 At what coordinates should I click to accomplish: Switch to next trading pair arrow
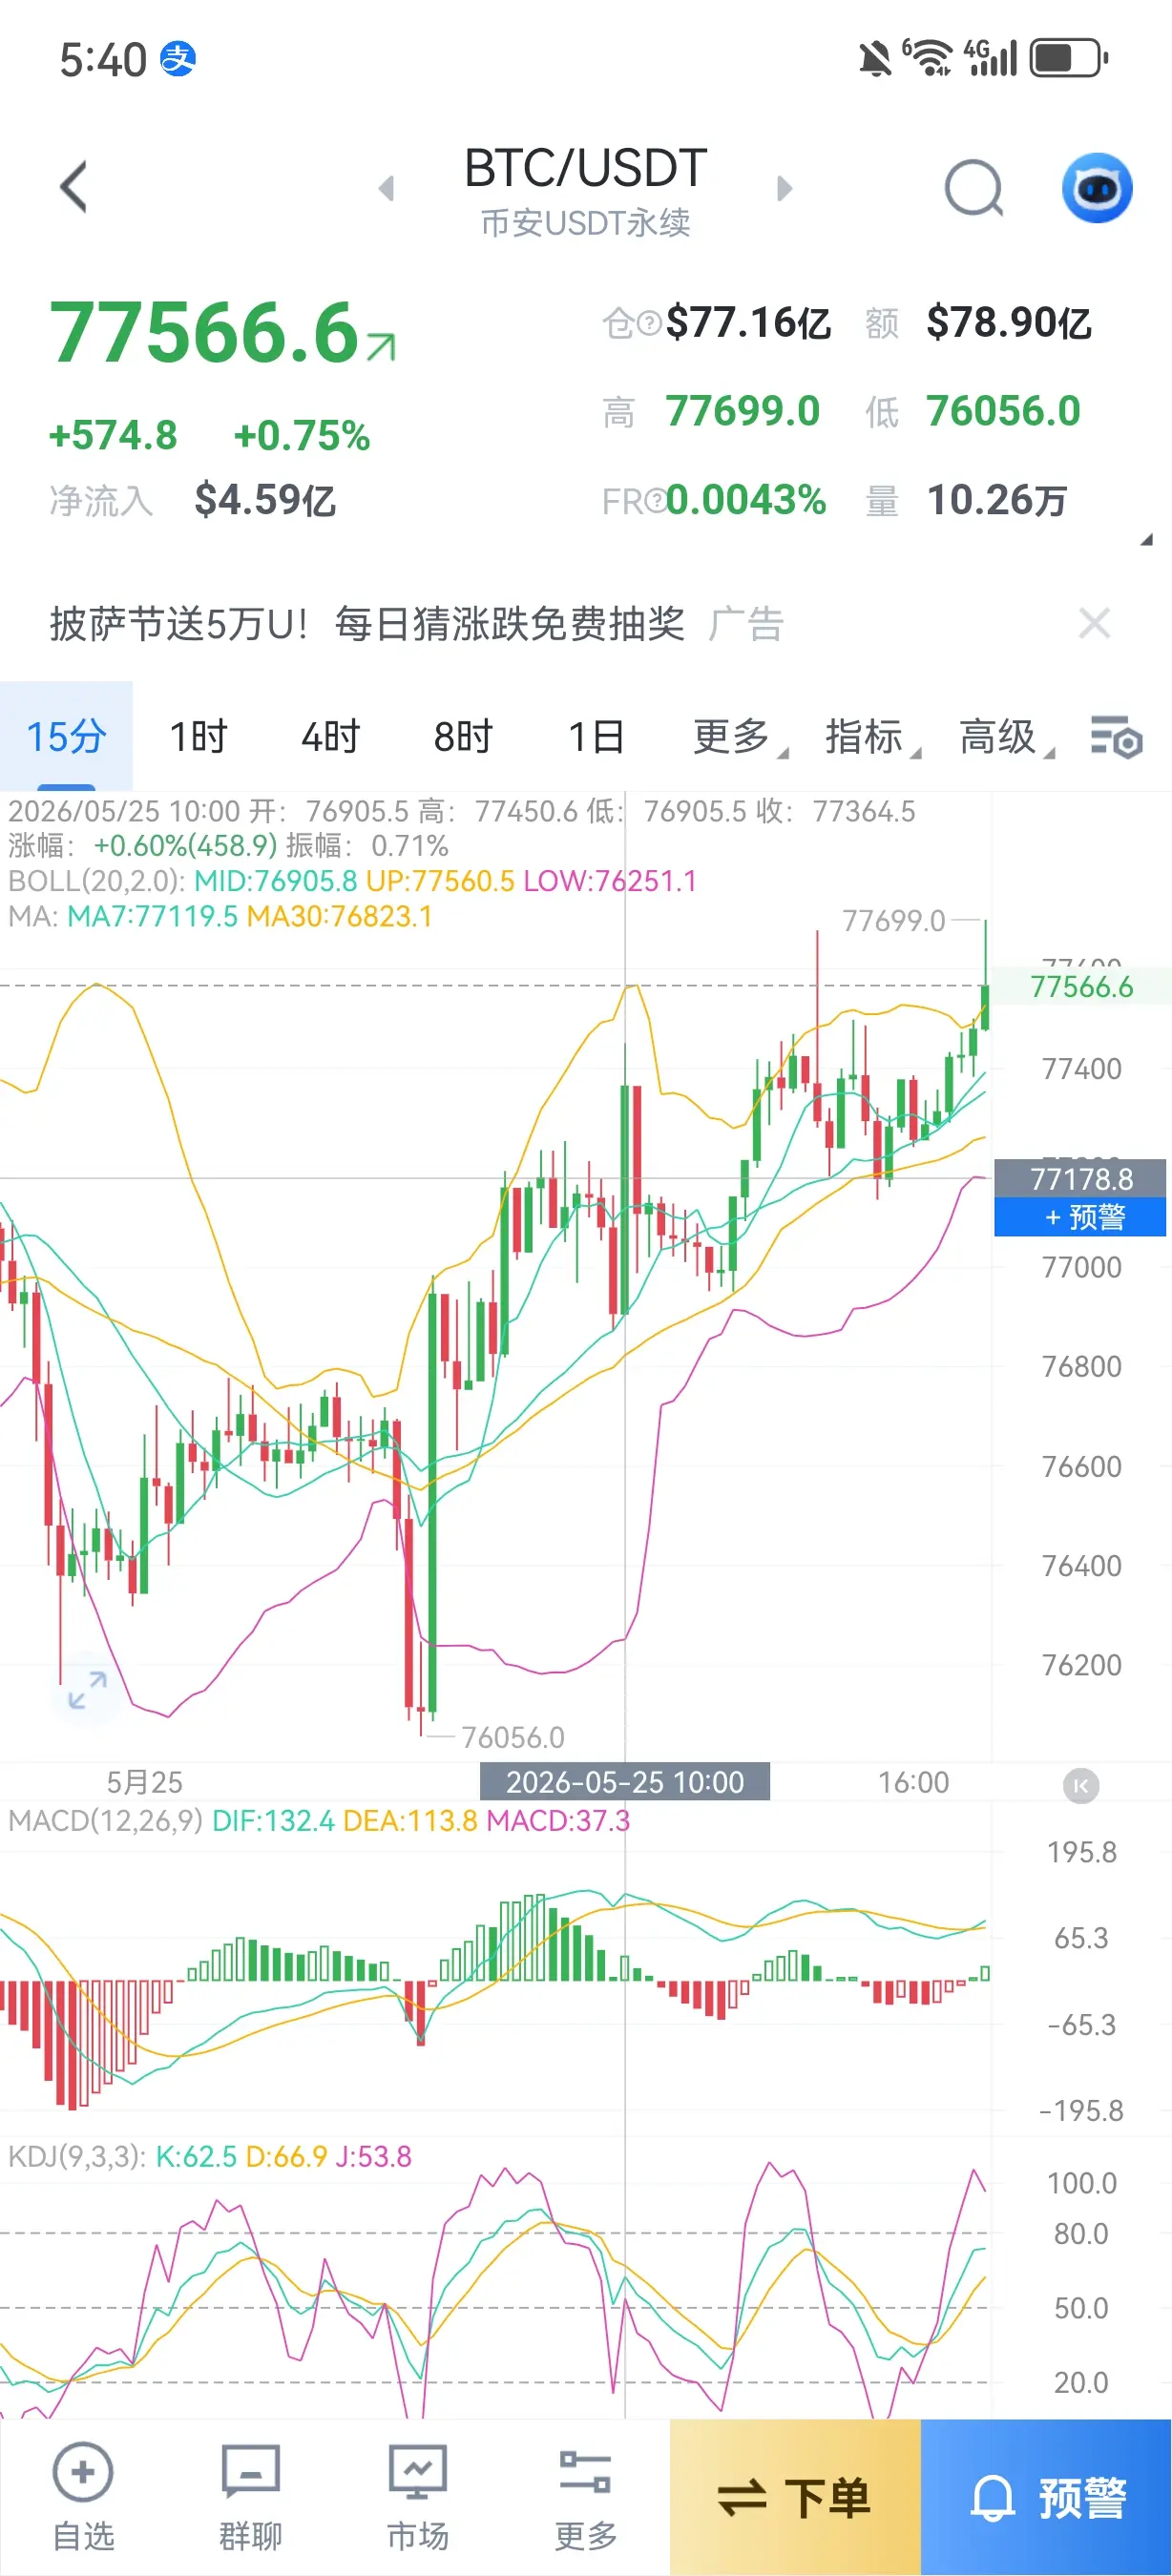pos(784,188)
